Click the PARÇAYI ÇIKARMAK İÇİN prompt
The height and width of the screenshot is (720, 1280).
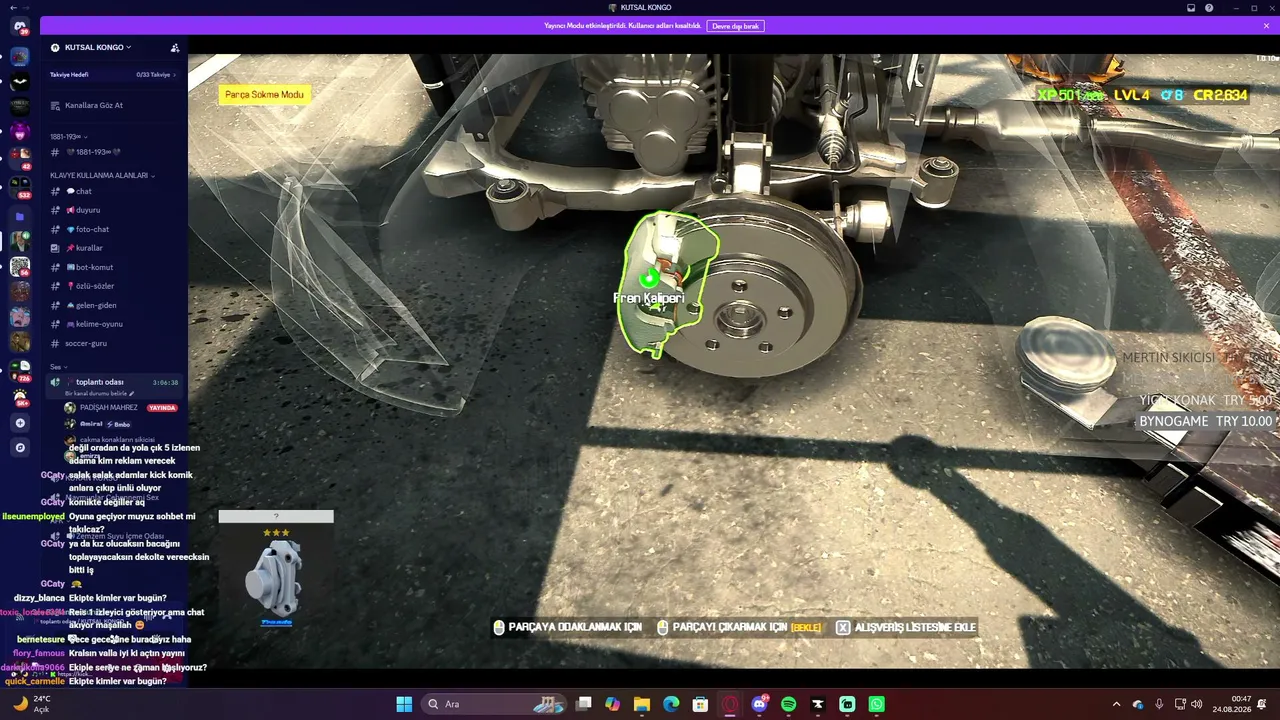739,627
